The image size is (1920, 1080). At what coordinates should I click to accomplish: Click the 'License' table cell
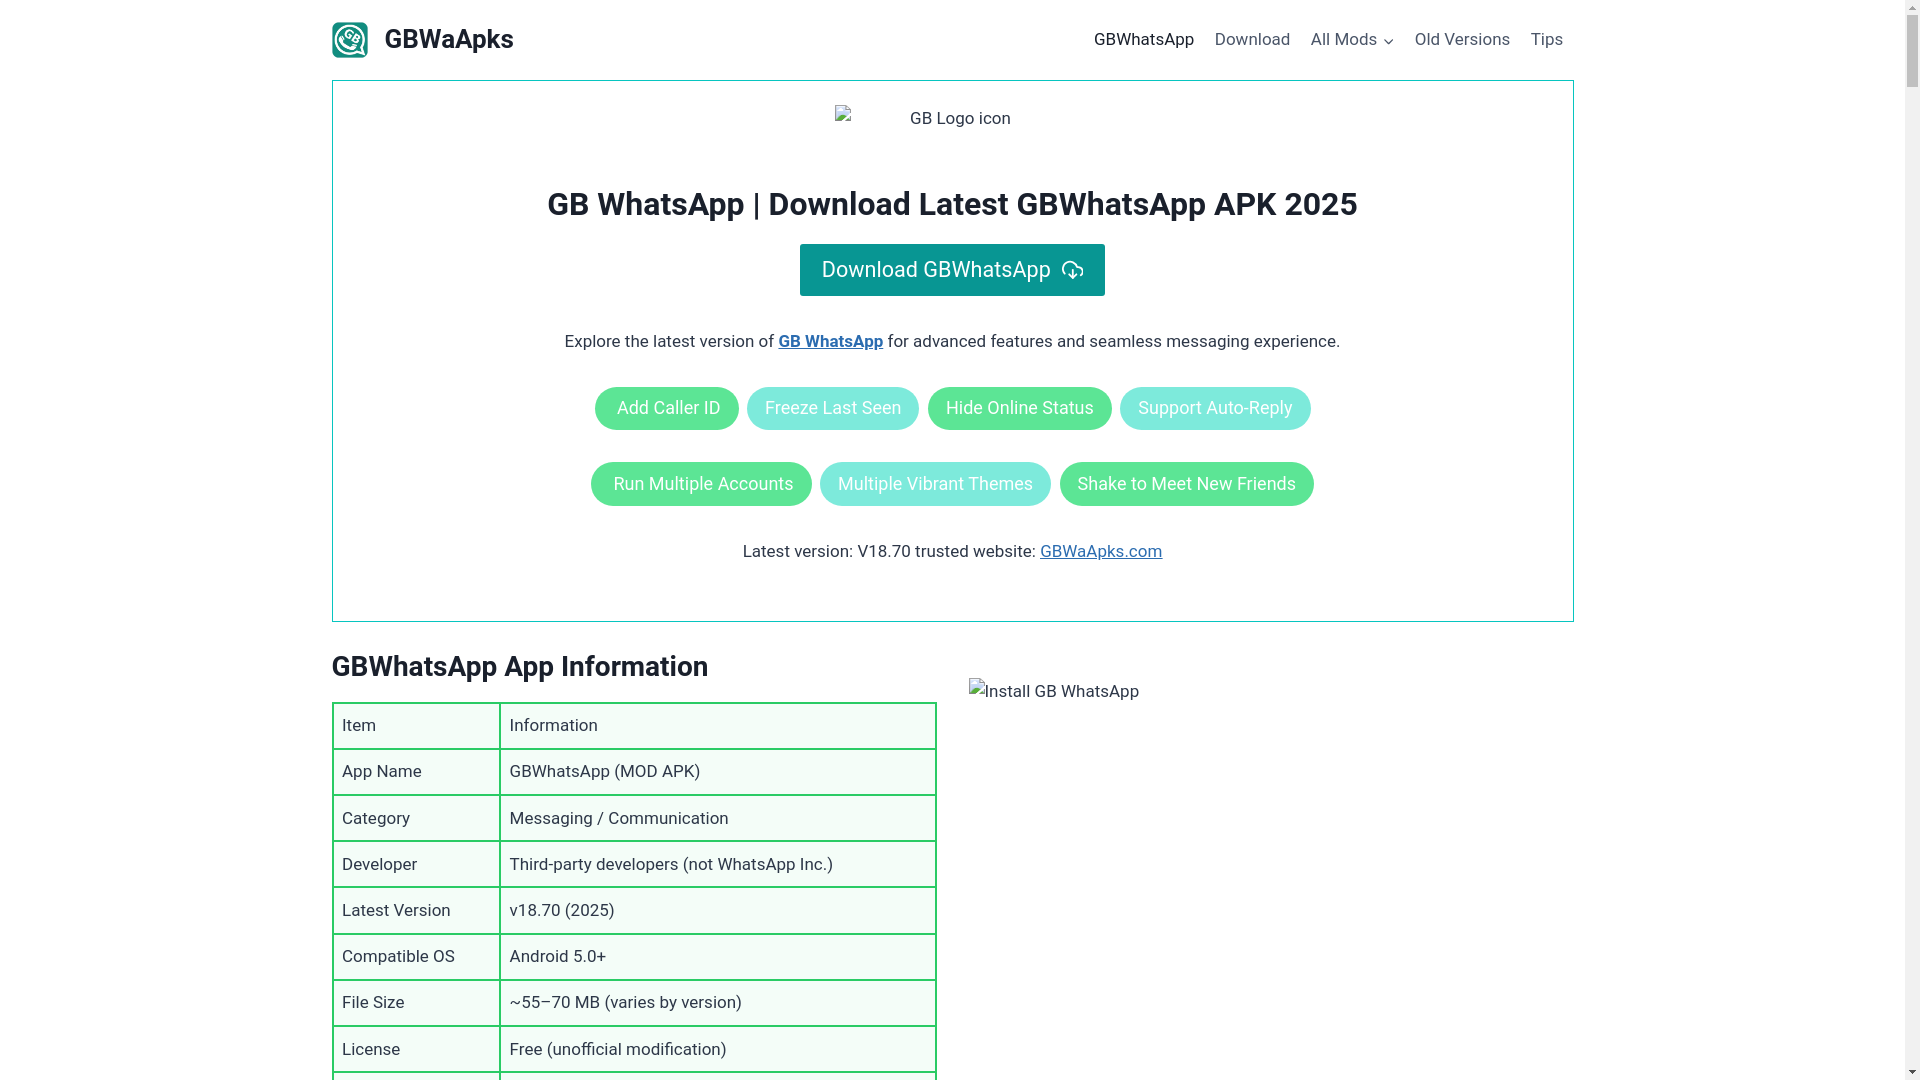(416, 1049)
